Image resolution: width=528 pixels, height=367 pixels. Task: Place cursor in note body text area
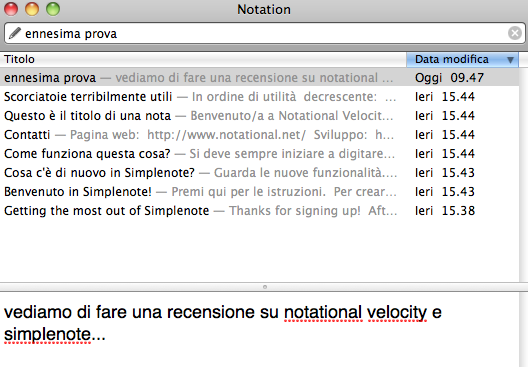tap(259, 329)
